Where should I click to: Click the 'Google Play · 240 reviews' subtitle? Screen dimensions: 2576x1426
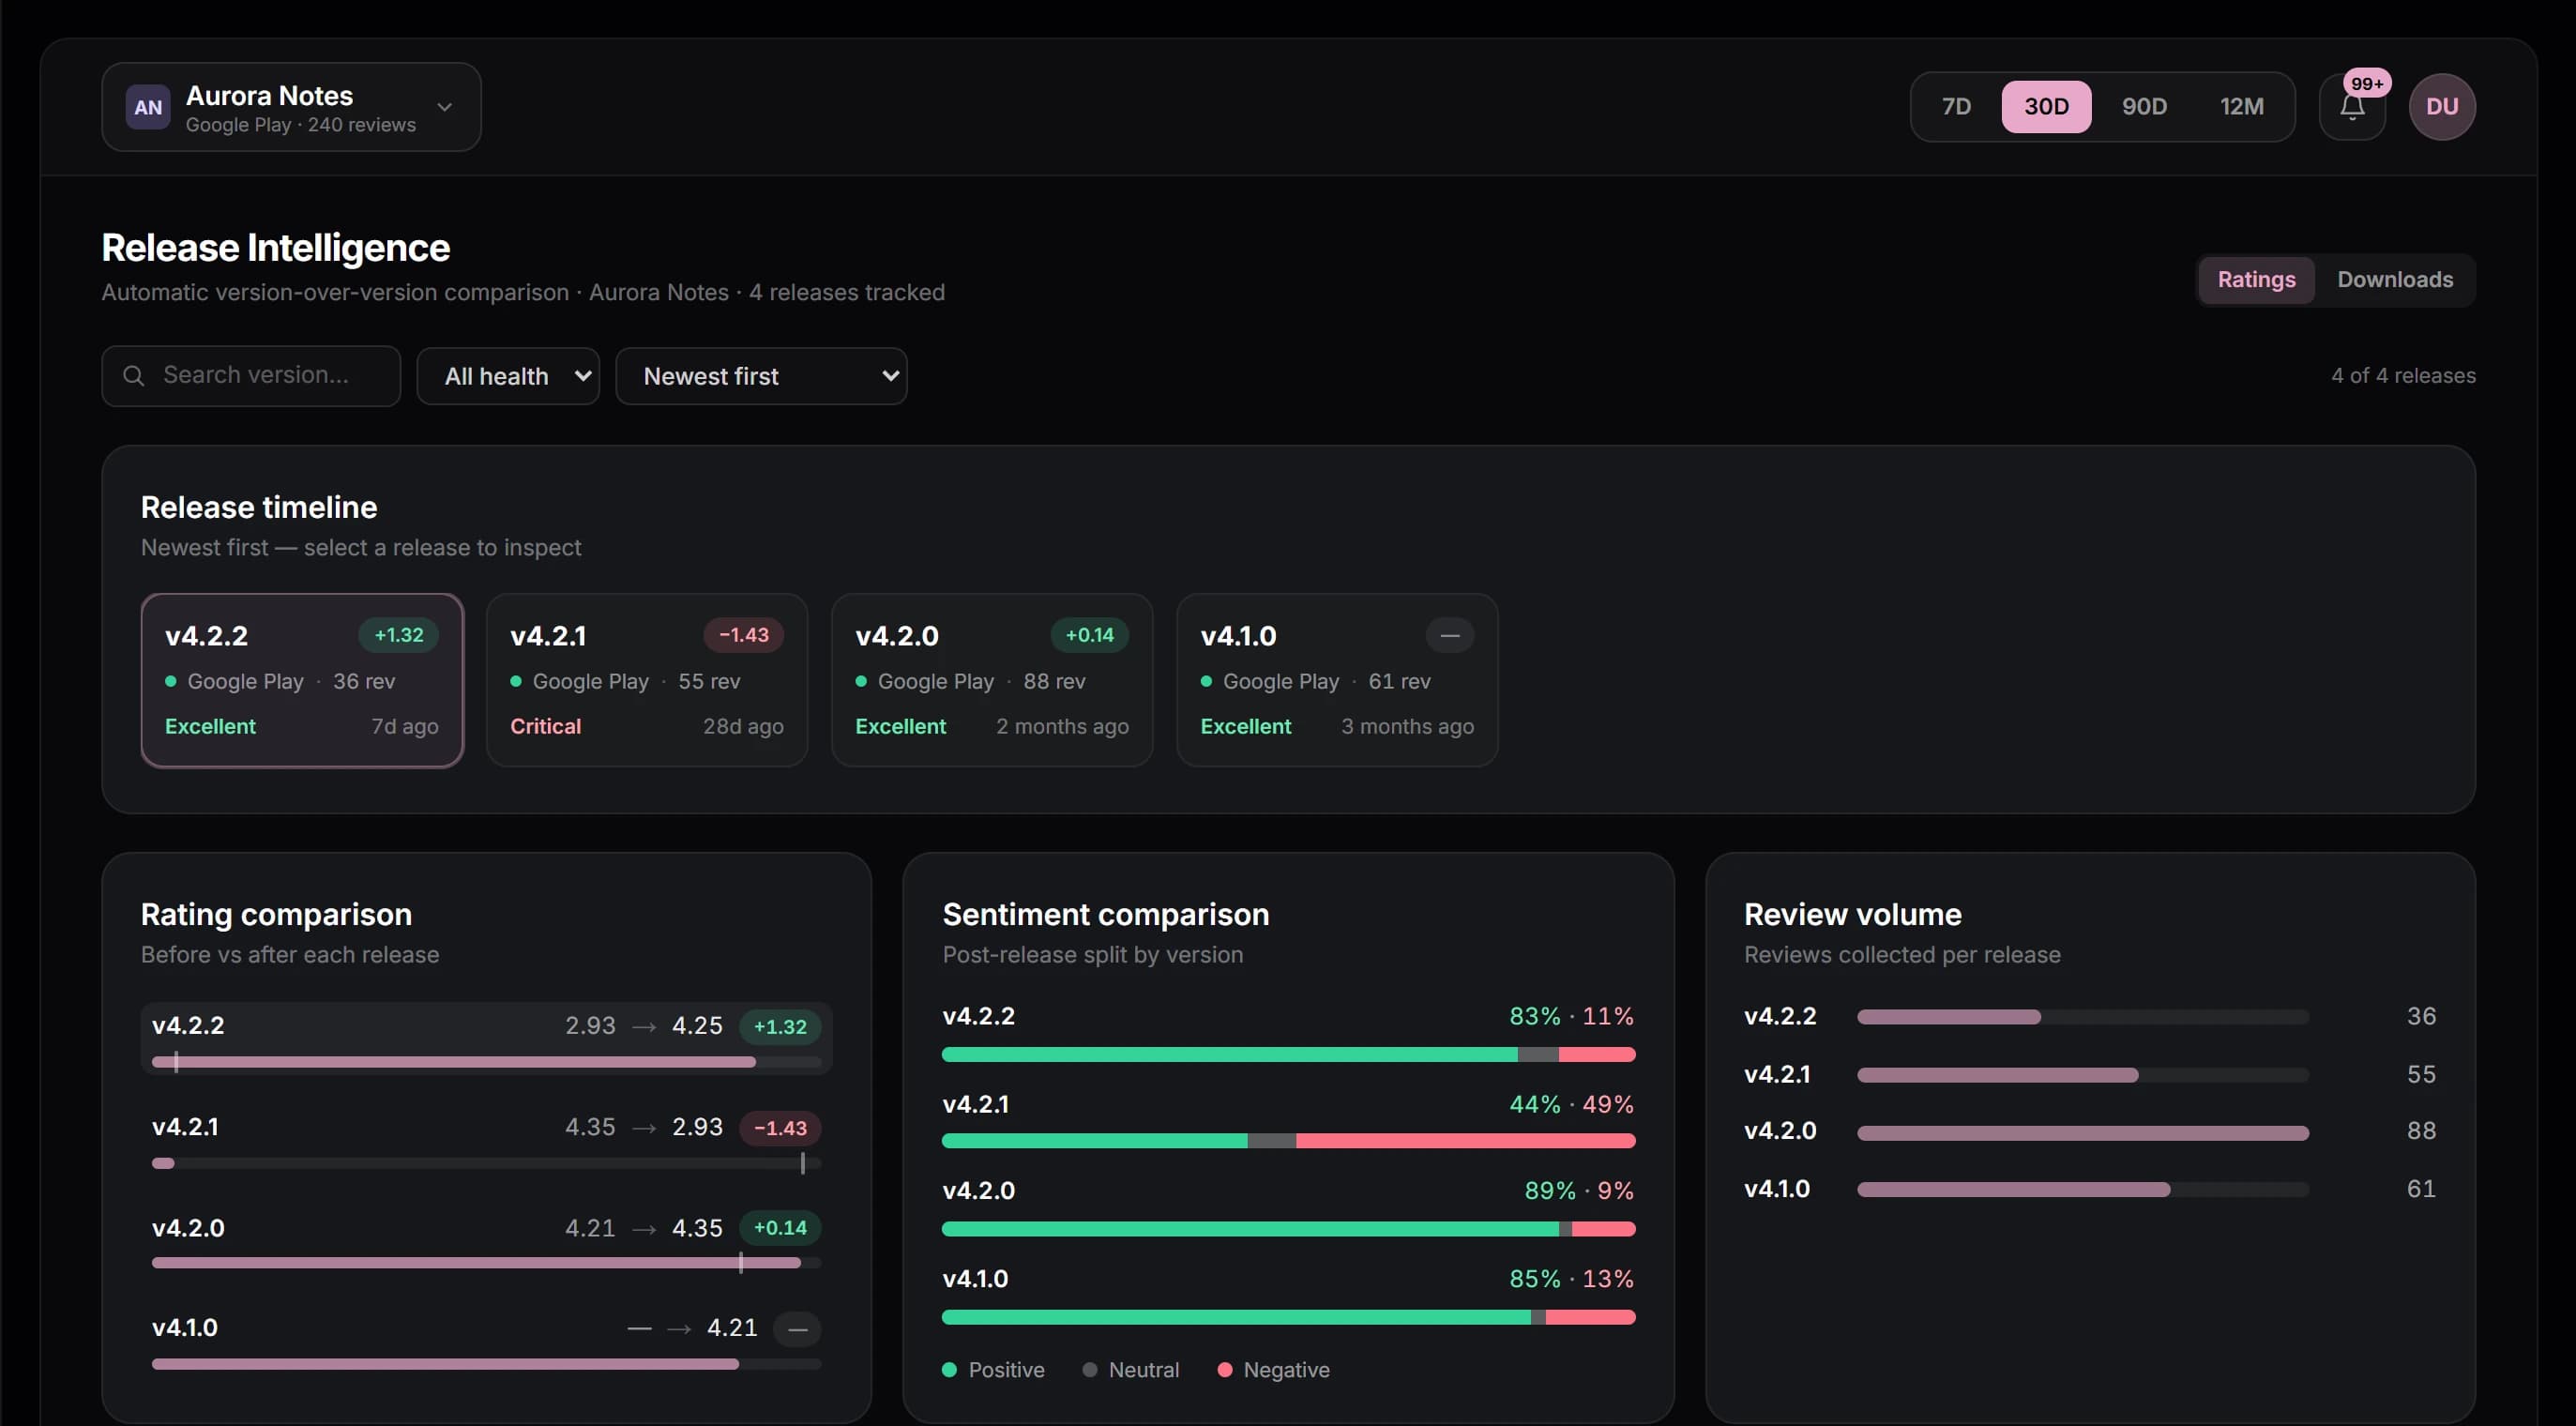coord(300,125)
